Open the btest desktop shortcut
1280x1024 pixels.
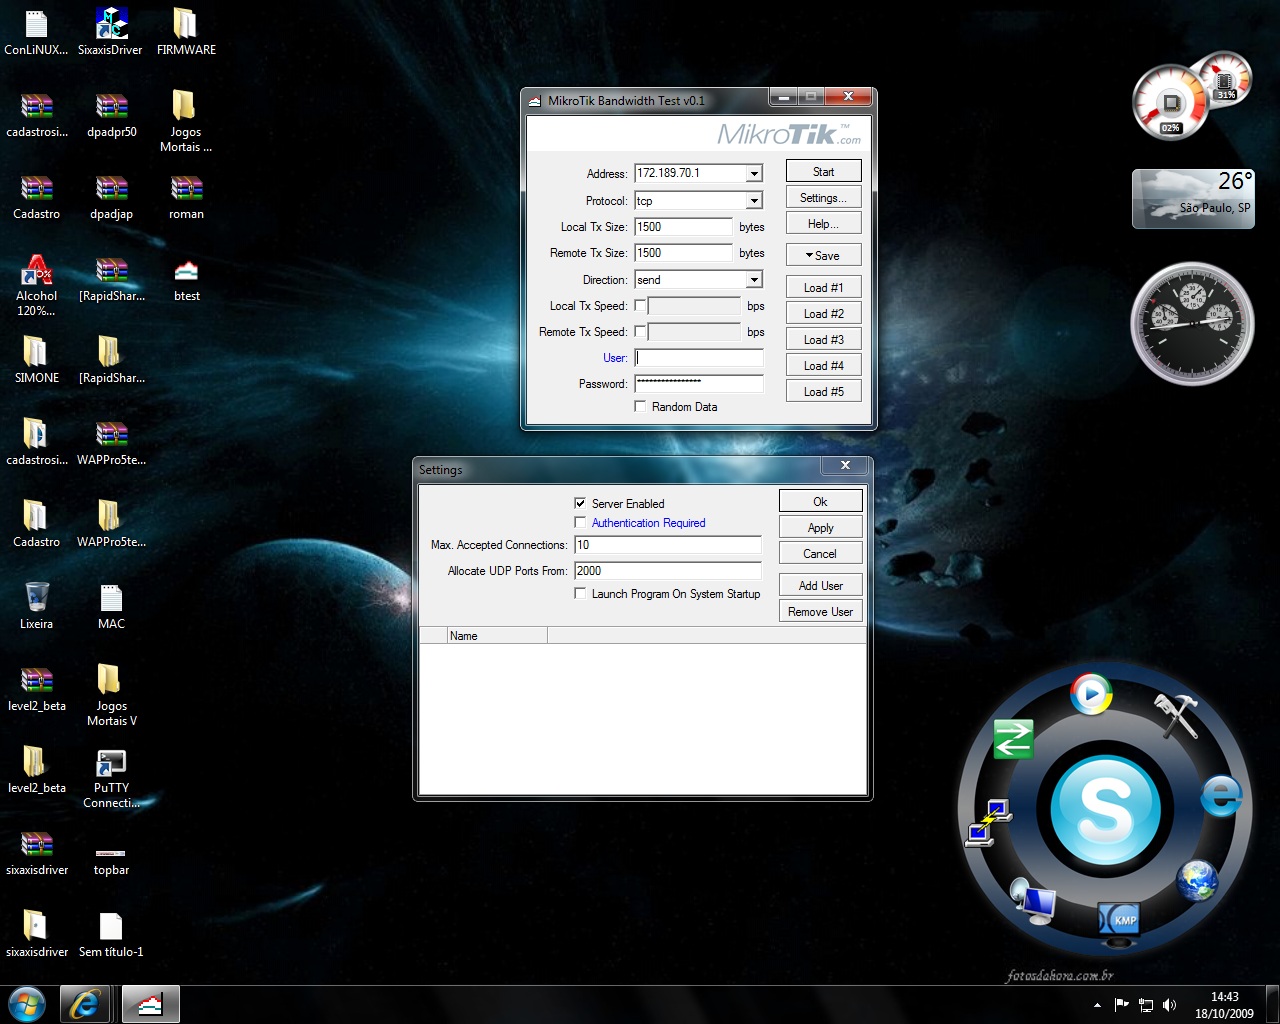pos(186,274)
